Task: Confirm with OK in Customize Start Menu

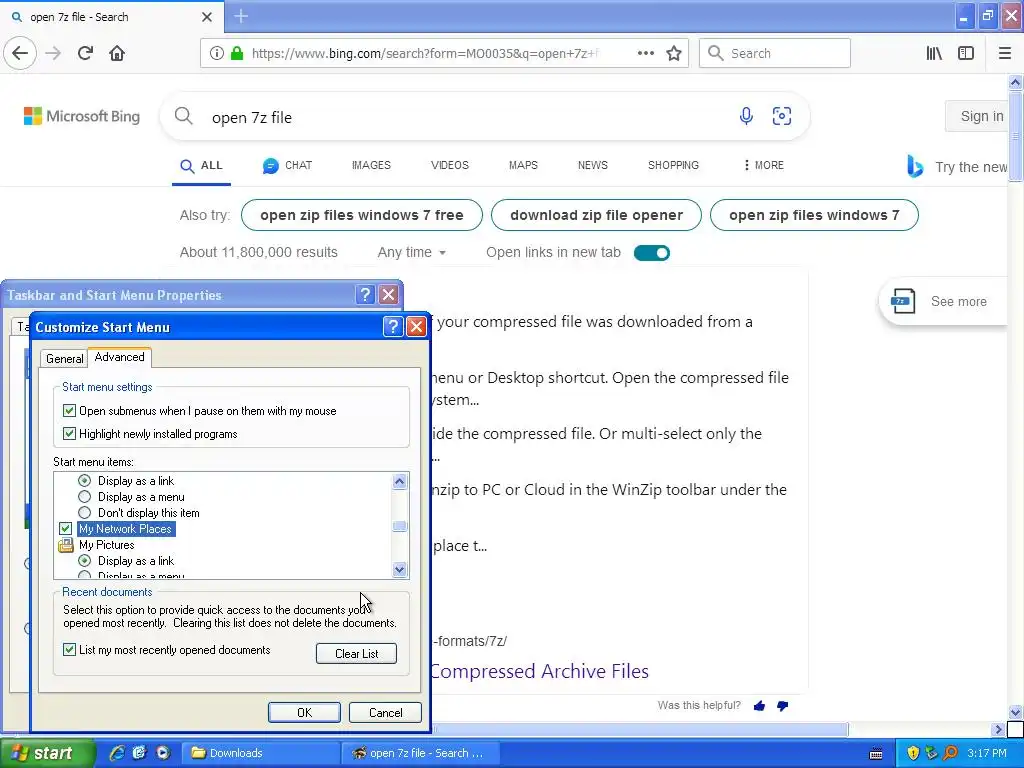Action: pyautogui.click(x=304, y=712)
